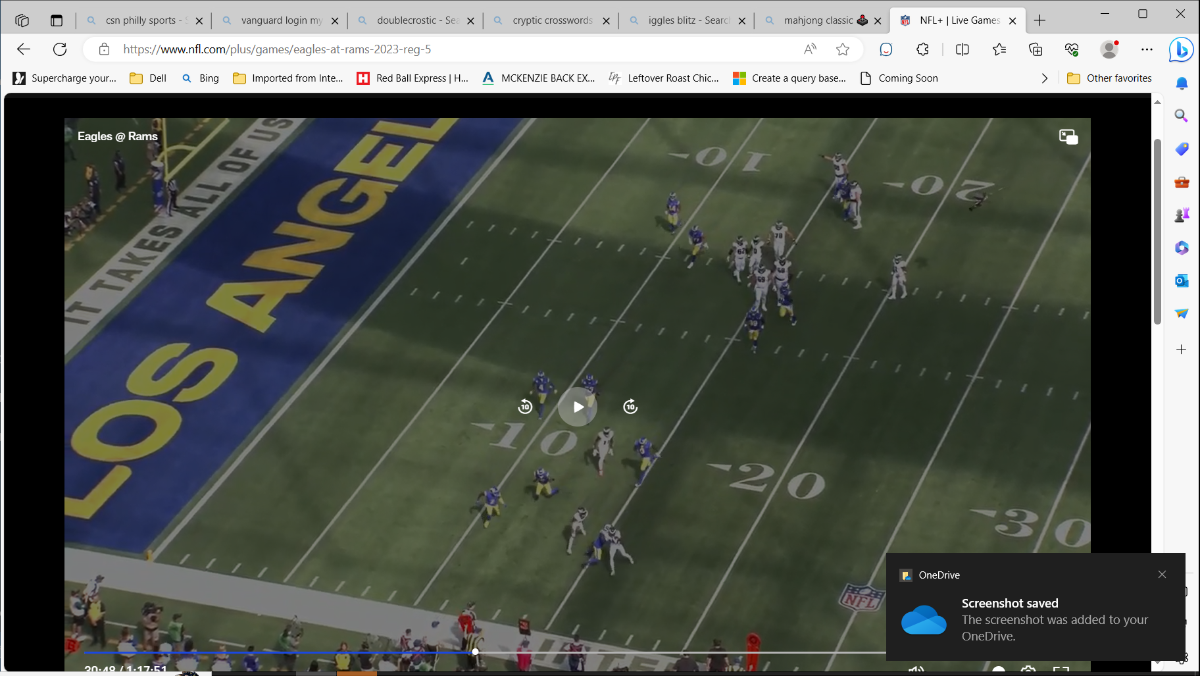Viewport: 1200px width, 676px height.
Task: Enable picture-in-picture for the video
Action: point(1068,138)
